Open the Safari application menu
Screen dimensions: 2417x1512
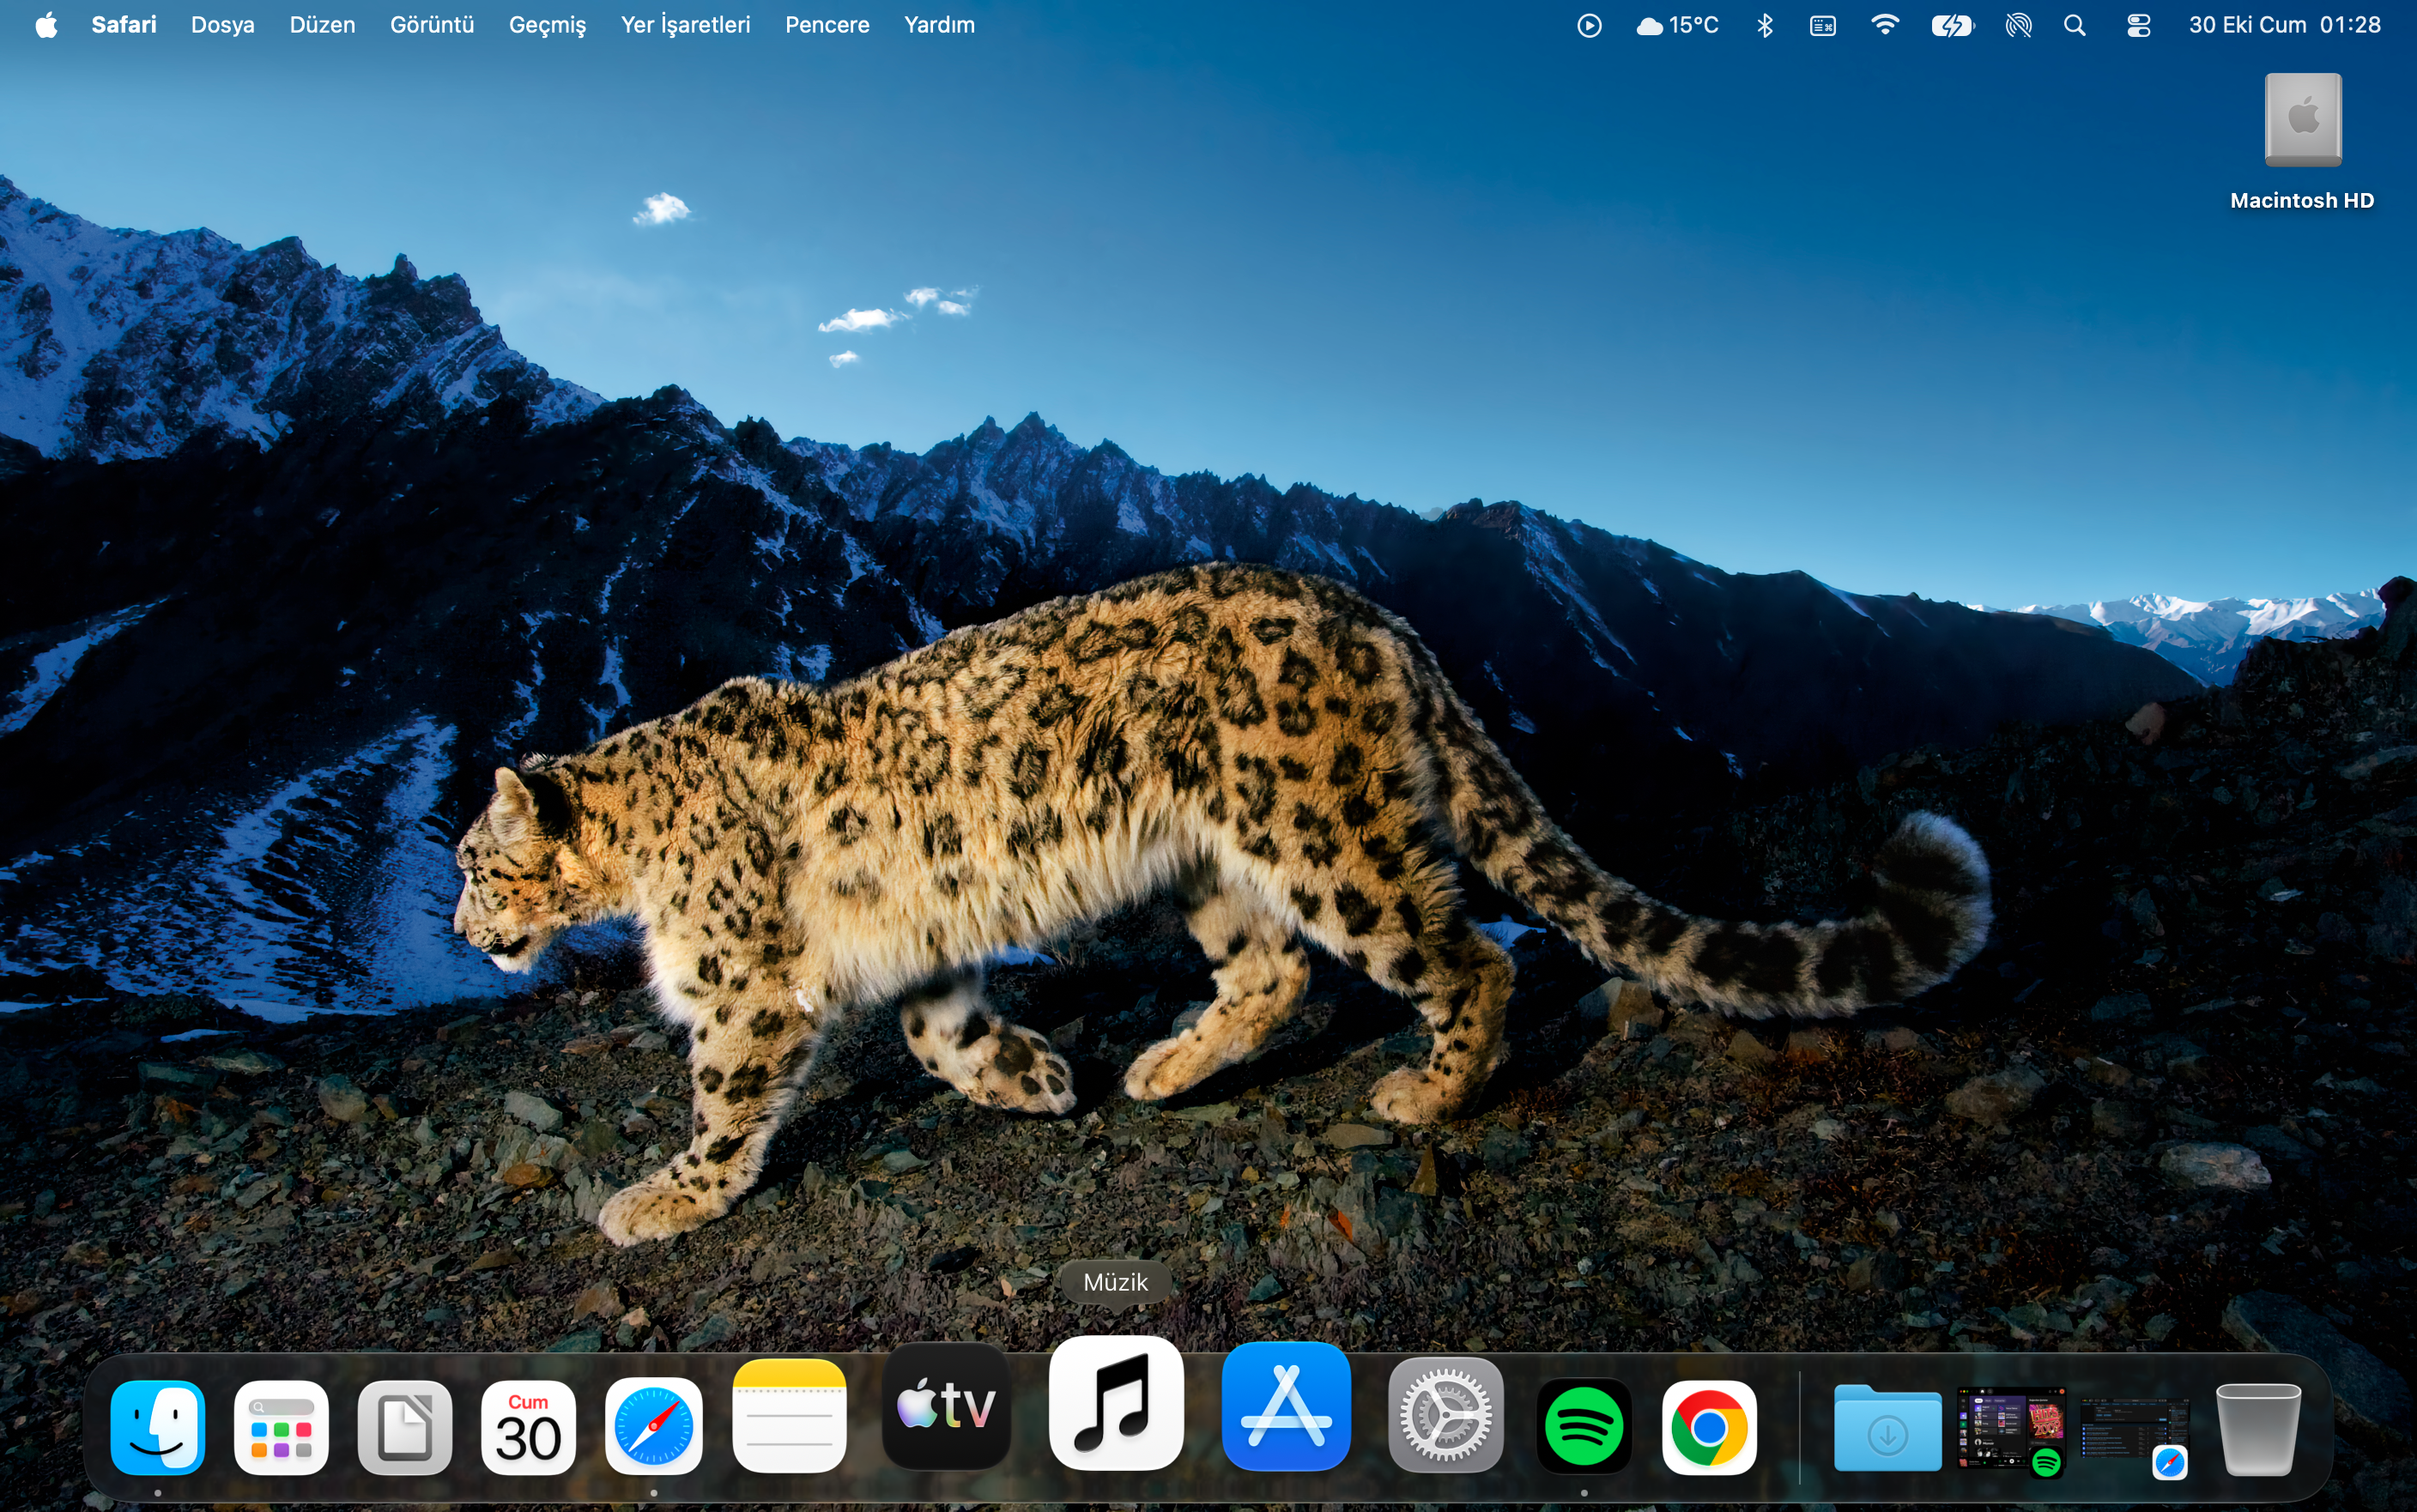click(x=124, y=25)
